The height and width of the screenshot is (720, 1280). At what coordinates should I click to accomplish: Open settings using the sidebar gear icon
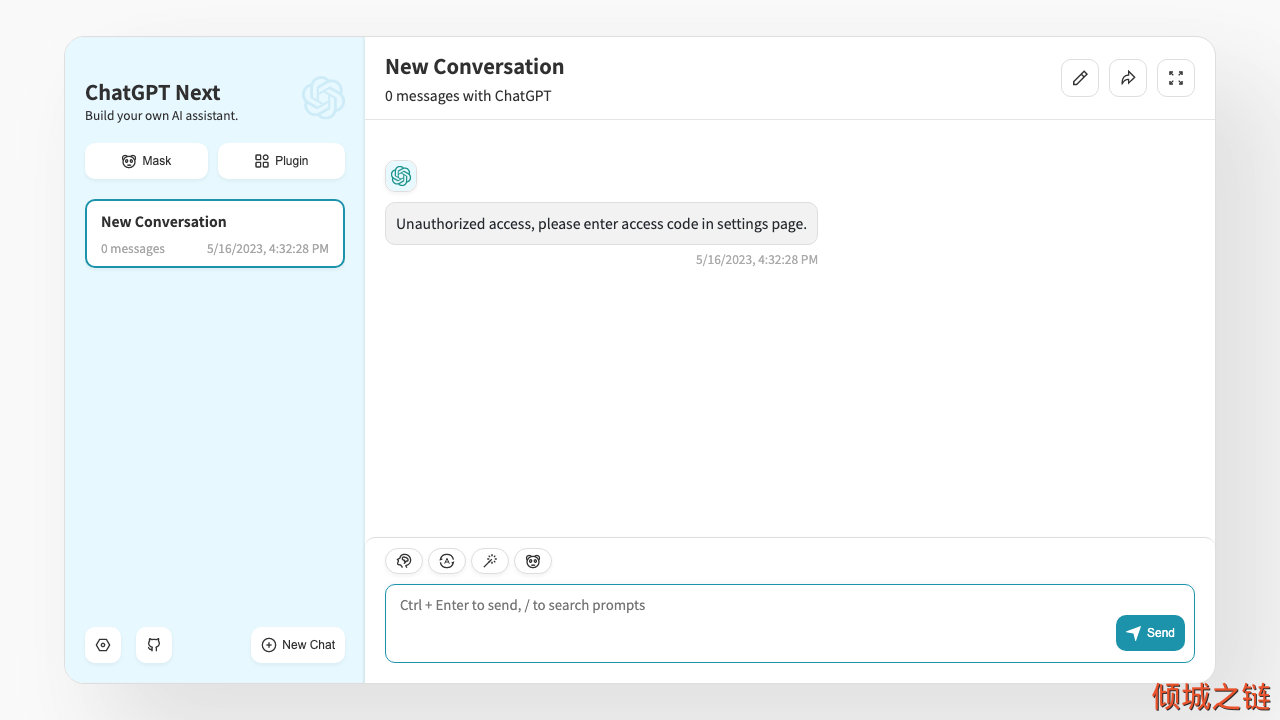click(x=103, y=645)
